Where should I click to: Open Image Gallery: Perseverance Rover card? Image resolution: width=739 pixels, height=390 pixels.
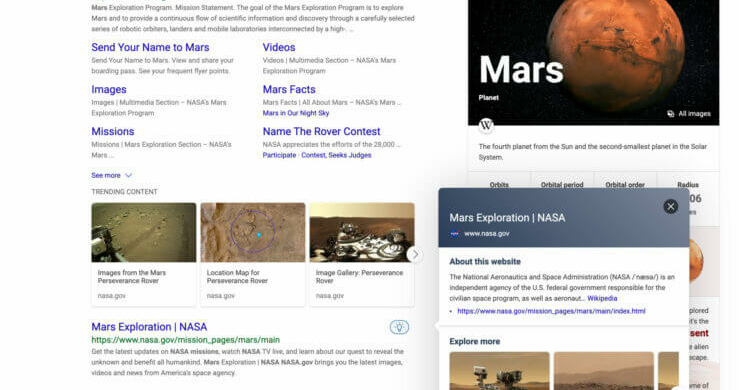tap(362, 254)
